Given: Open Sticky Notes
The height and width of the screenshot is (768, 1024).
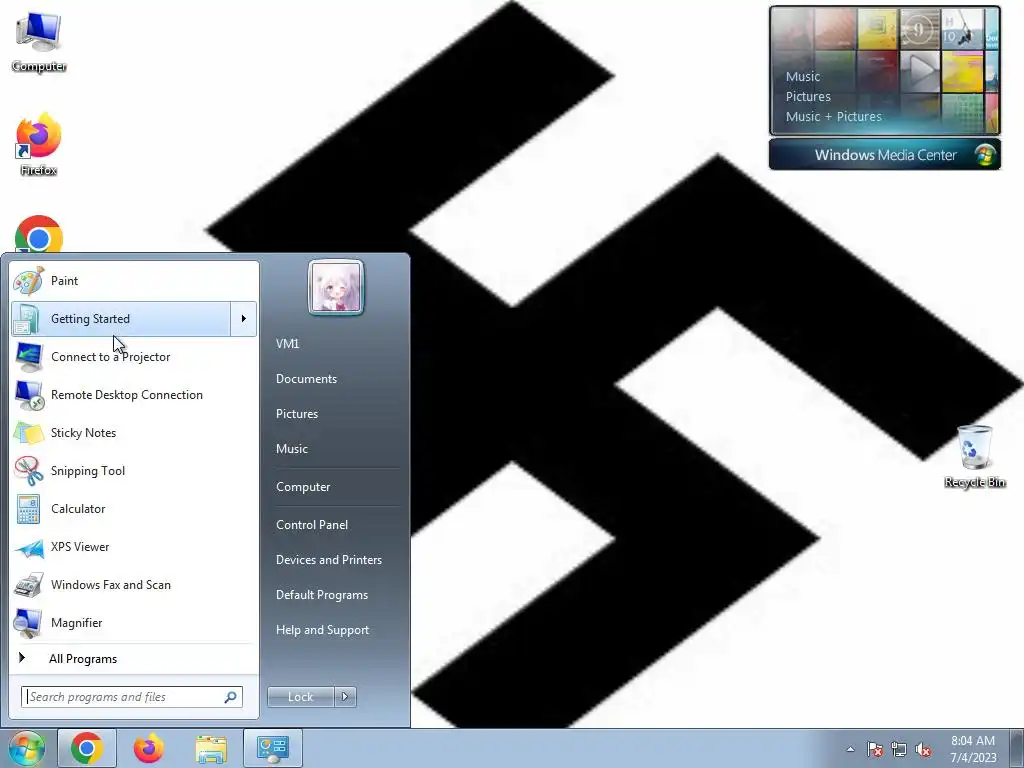Looking at the screenshot, I should (x=134, y=432).
